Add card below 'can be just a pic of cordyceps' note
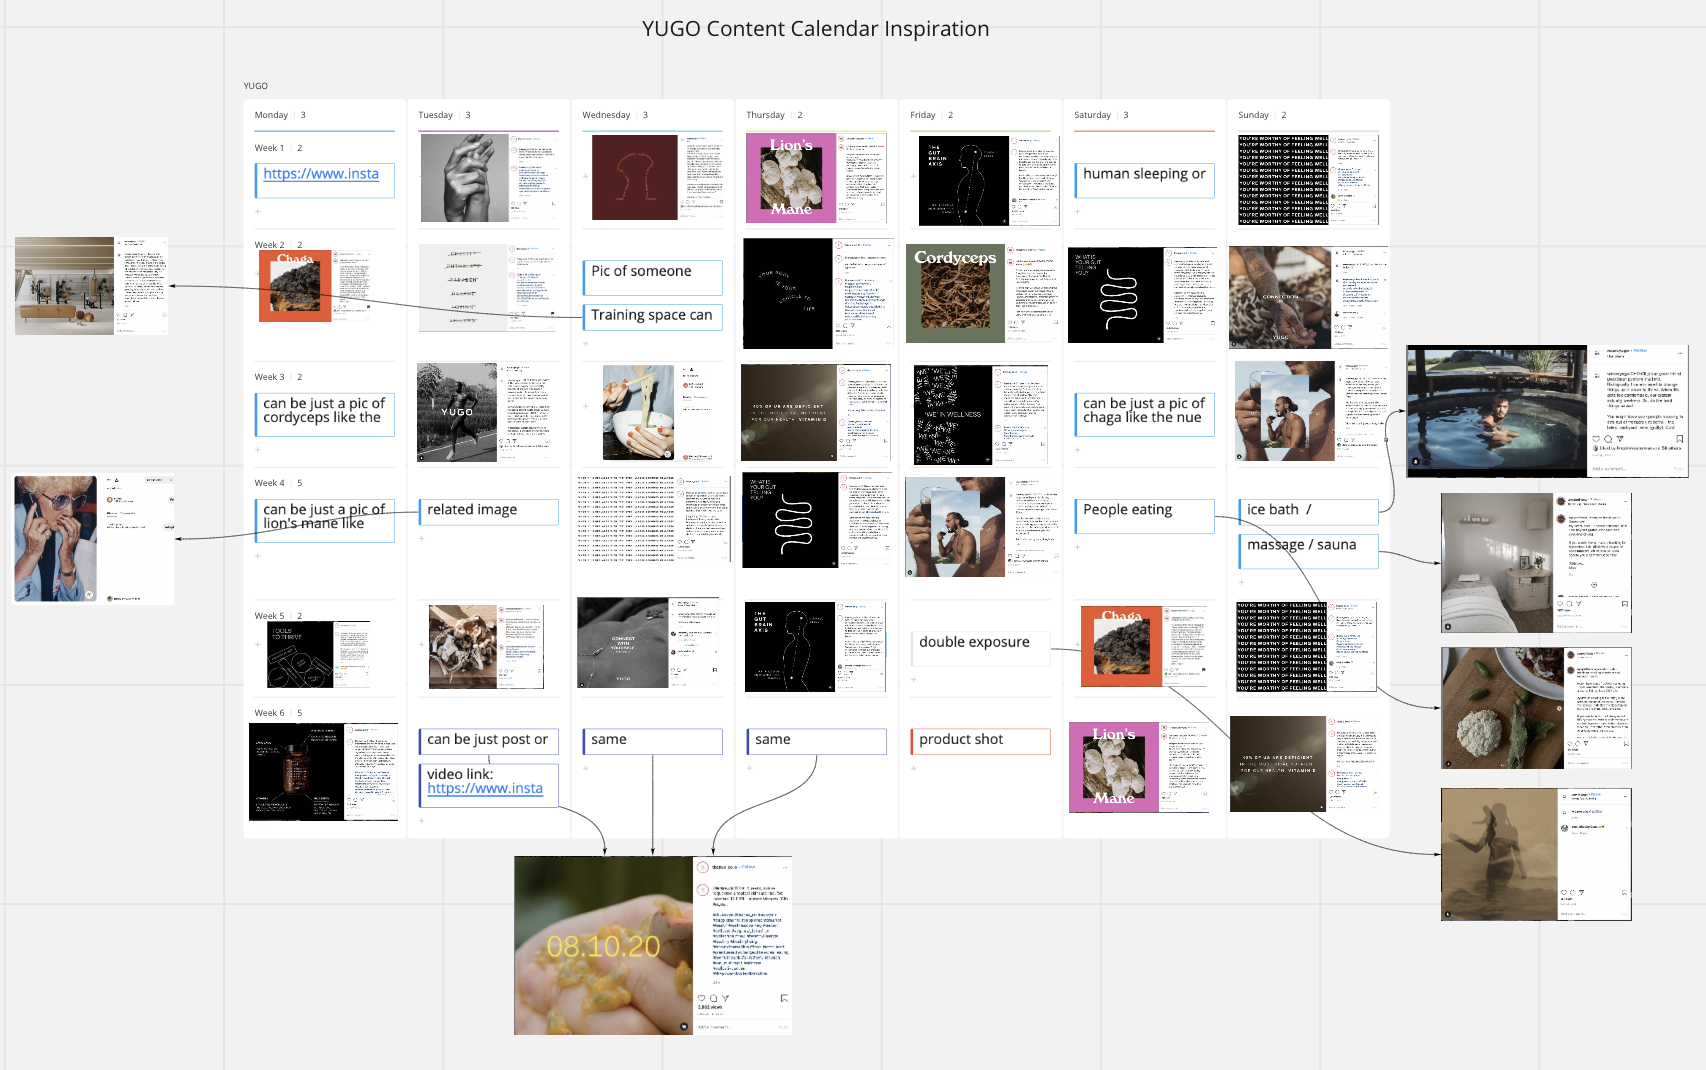The image size is (1706, 1070). (257, 449)
